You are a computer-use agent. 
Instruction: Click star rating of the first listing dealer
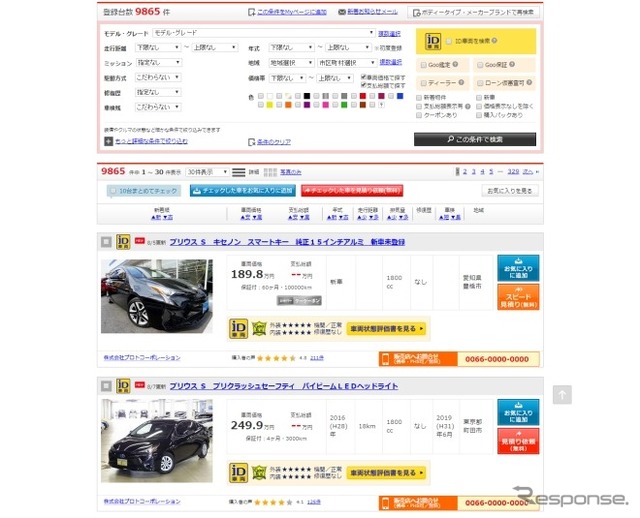point(276,358)
